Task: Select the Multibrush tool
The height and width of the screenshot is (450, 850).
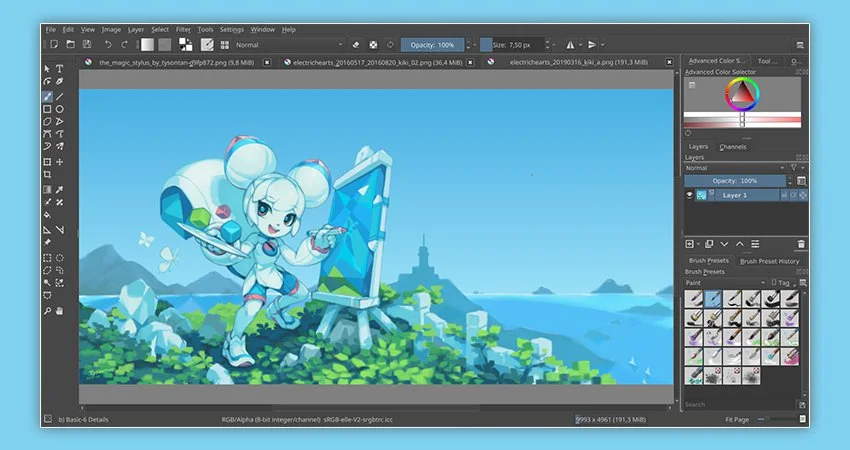Action: 60,146
